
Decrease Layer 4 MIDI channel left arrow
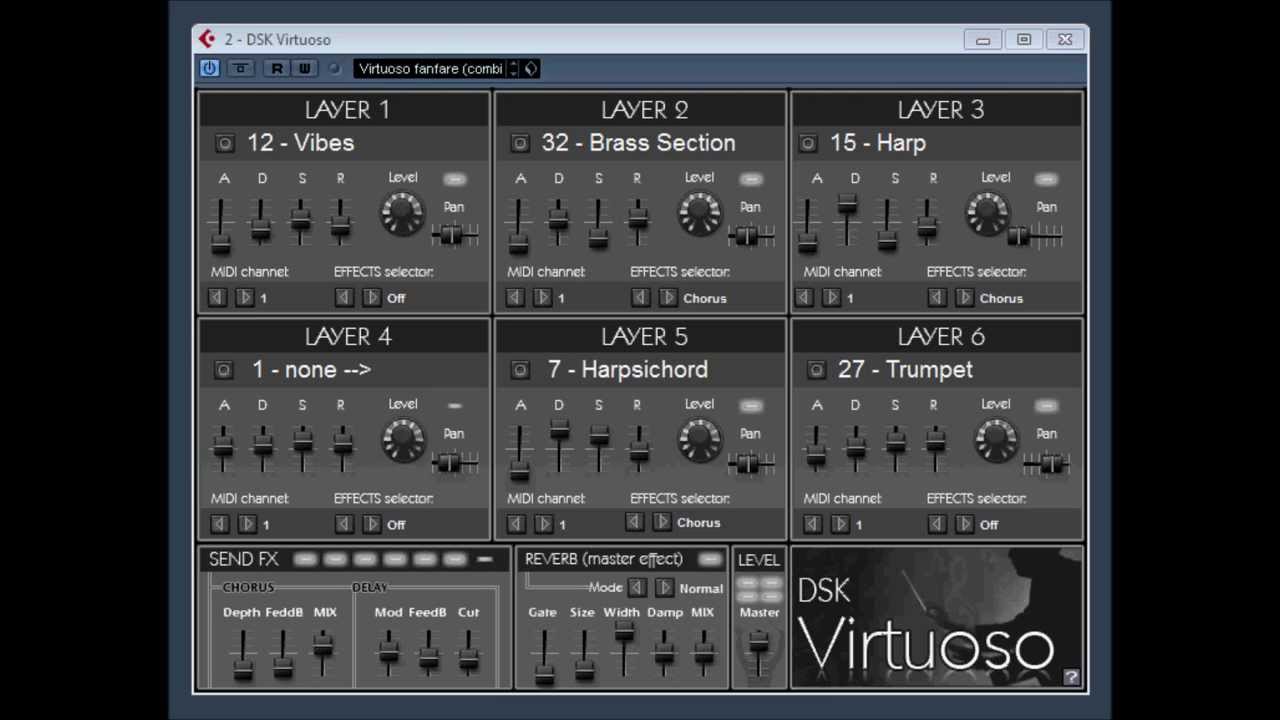220,524
